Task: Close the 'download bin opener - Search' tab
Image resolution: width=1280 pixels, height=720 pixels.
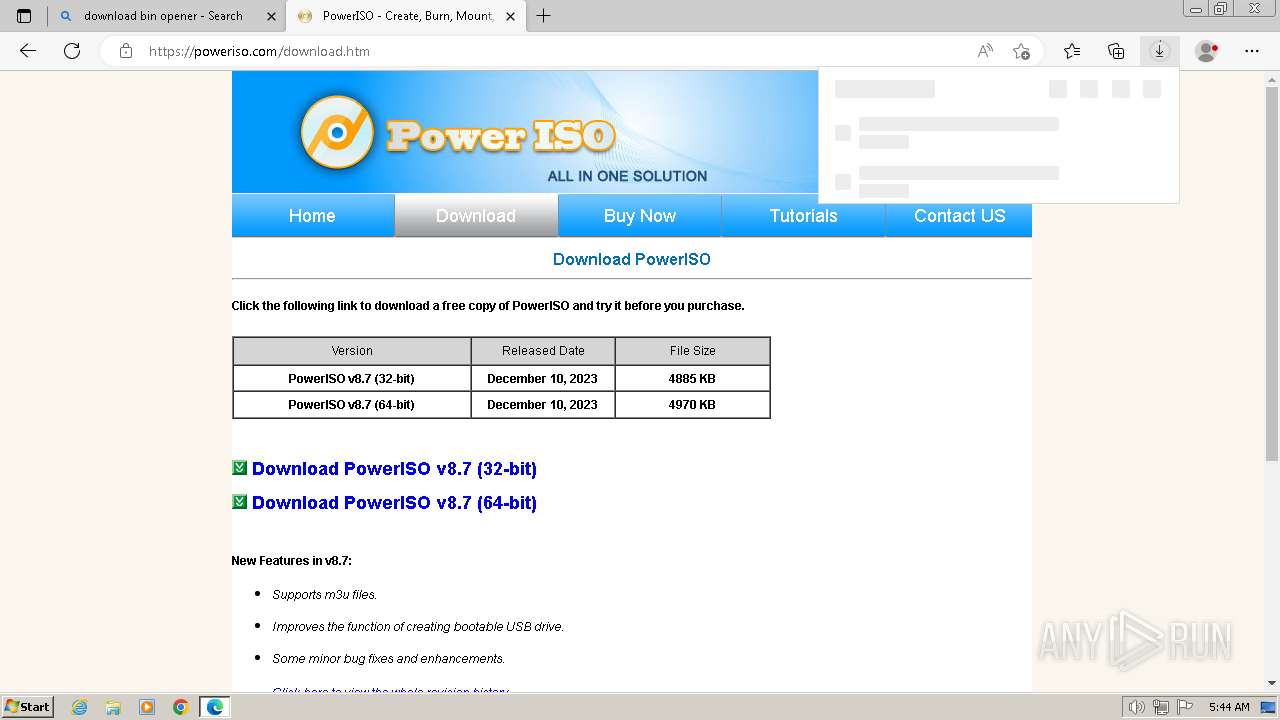Action: [x=272, y=16]
